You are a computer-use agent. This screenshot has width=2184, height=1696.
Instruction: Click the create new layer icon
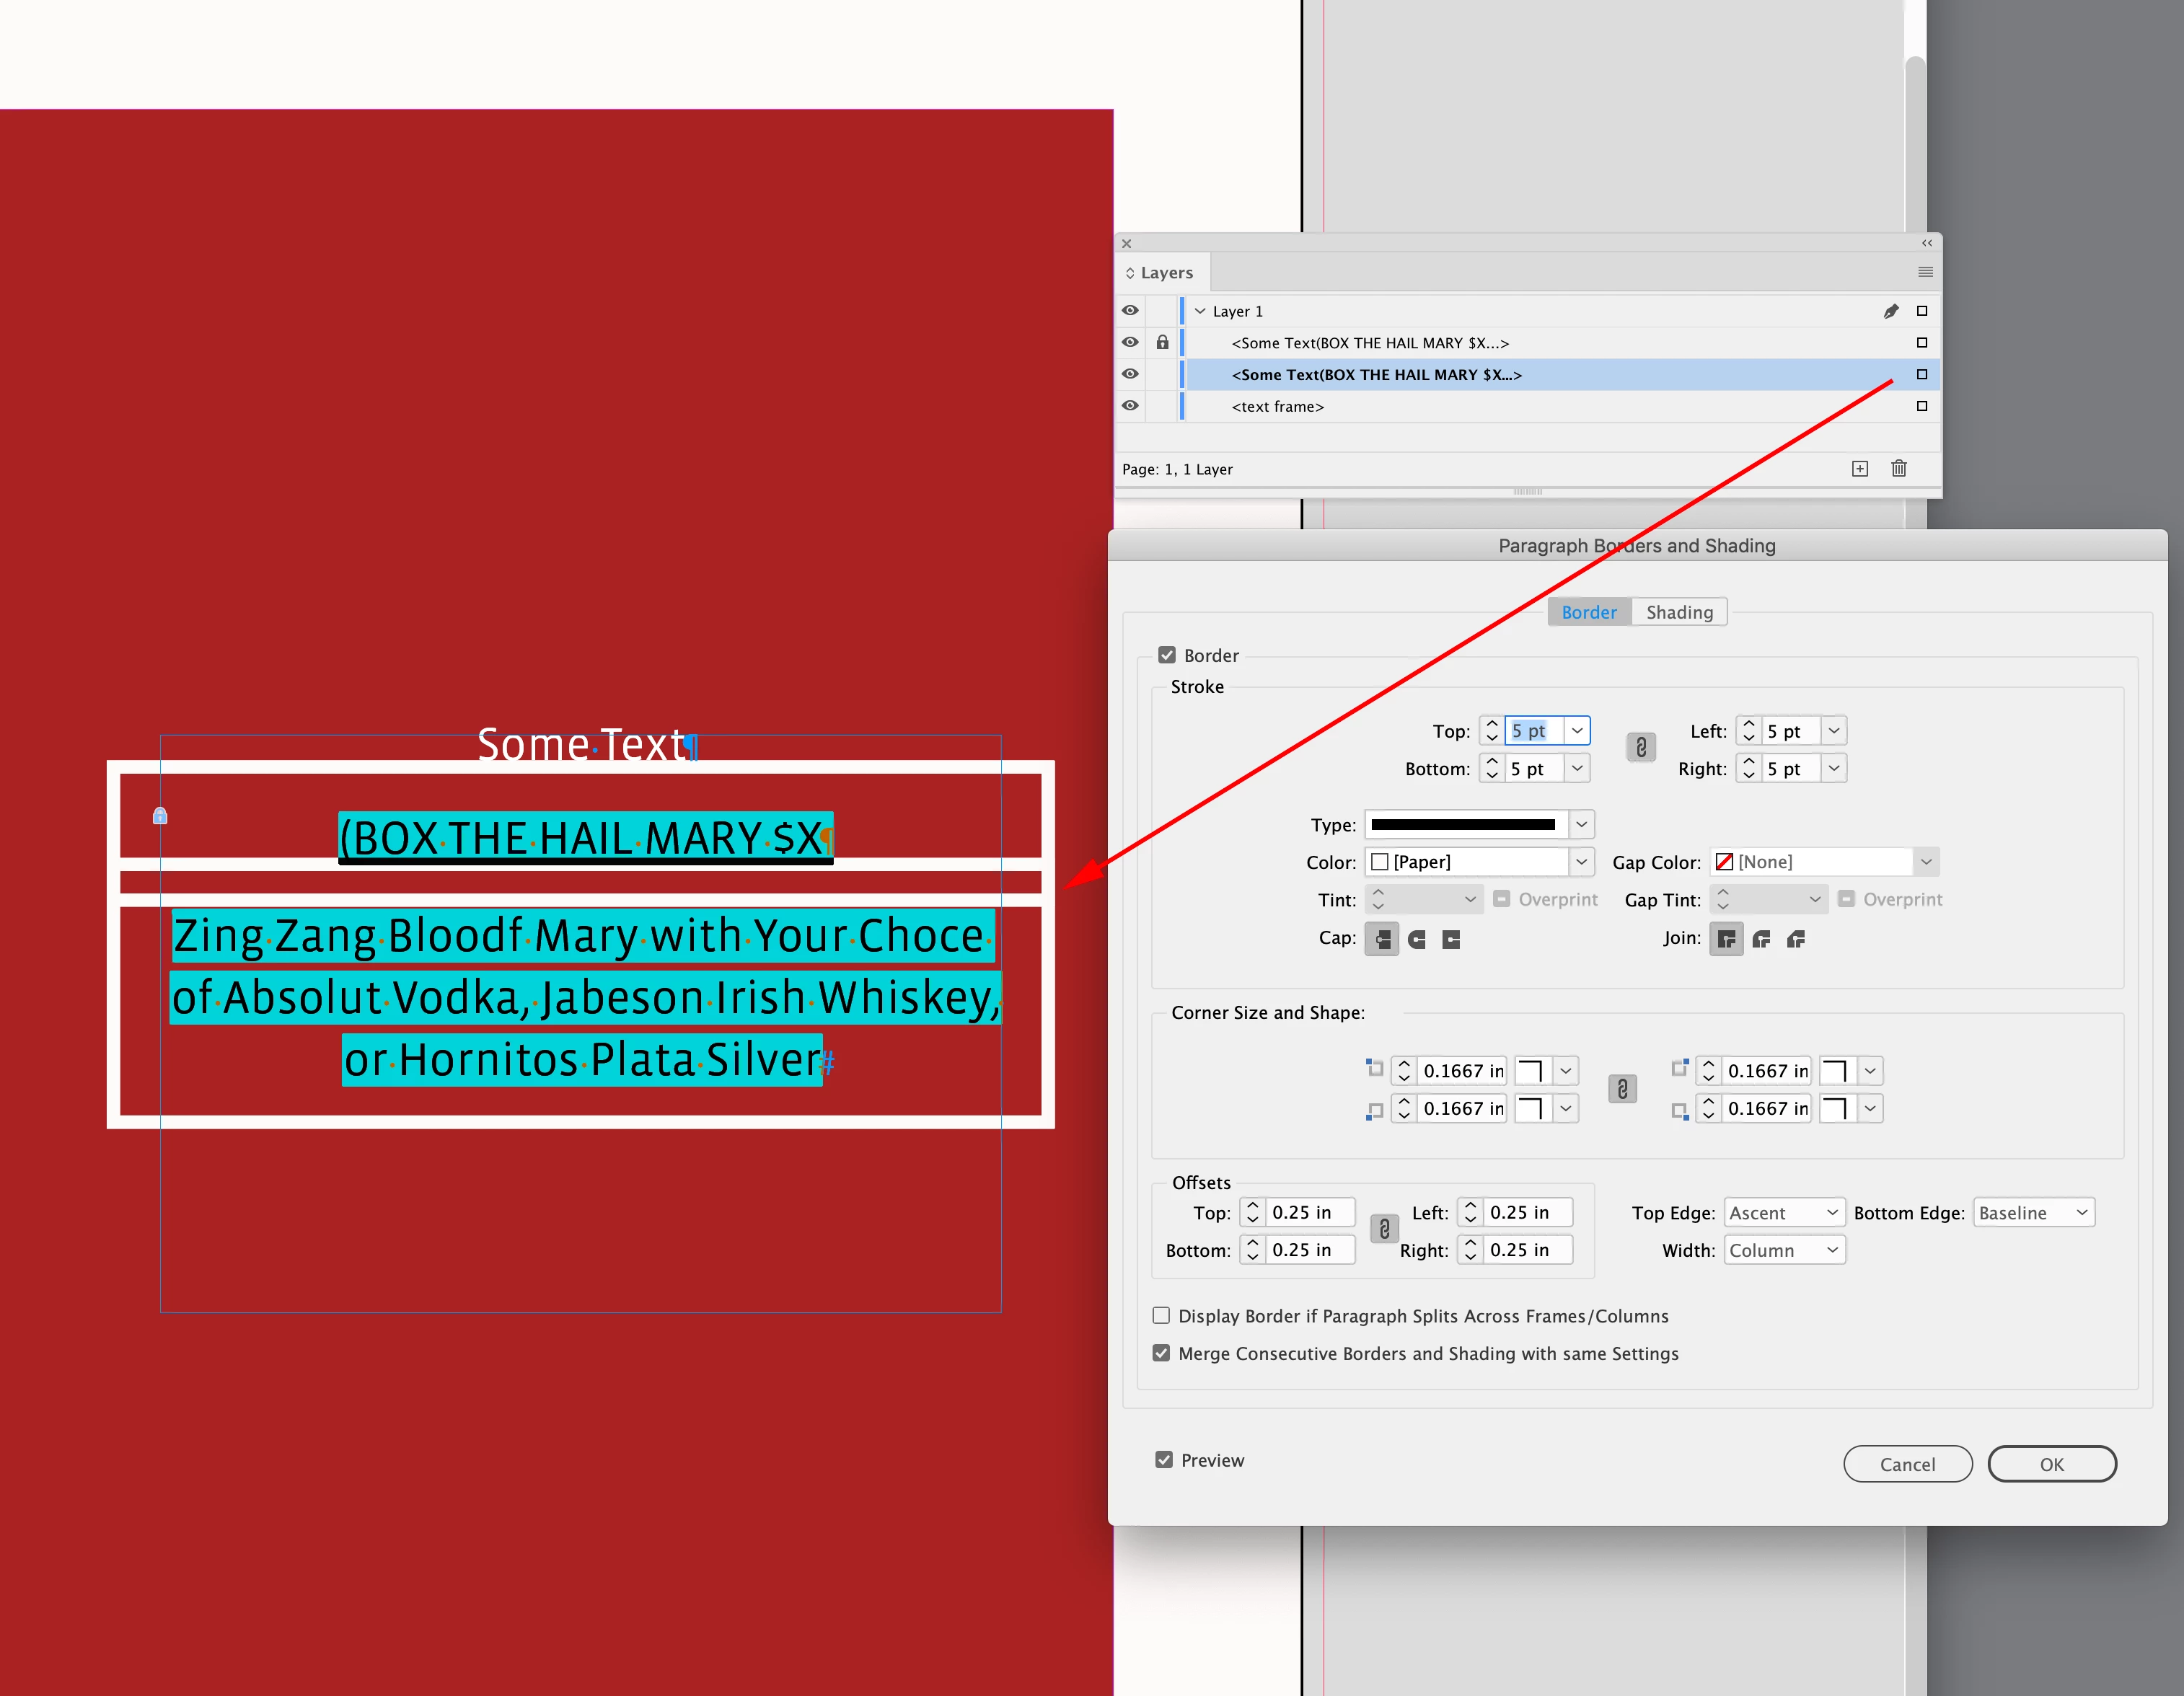coord(1859,468)
